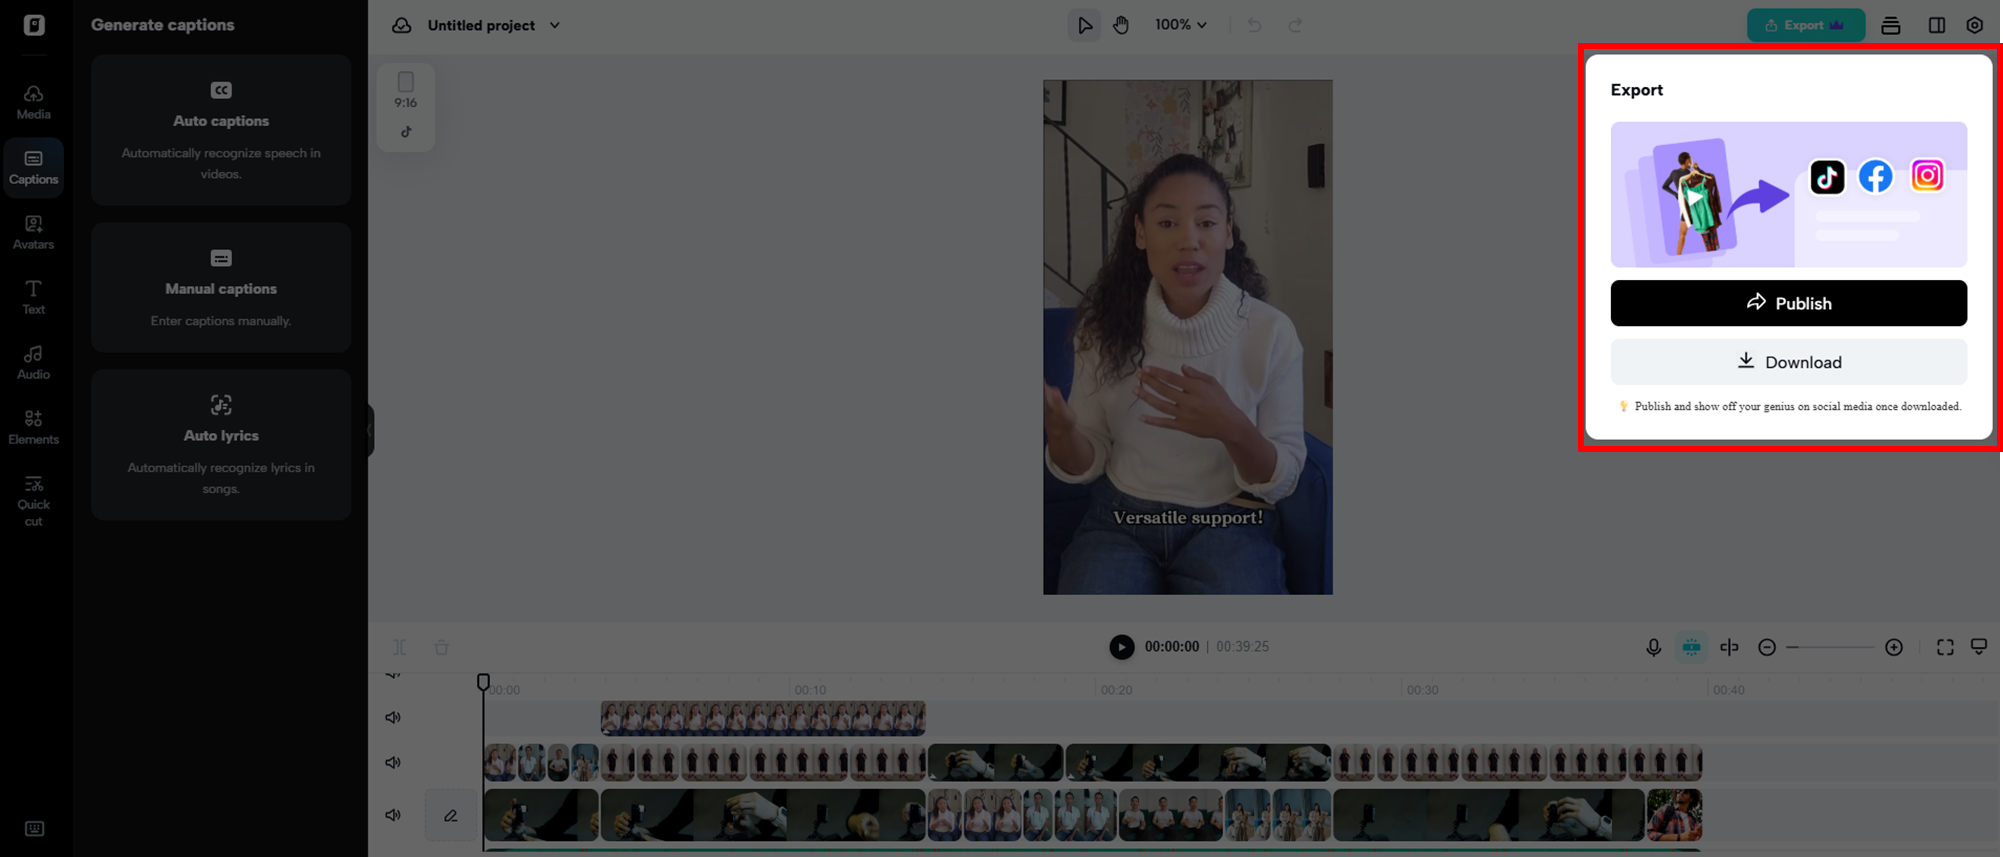Screen dimensions: 2003x857
Task: Zoom out the timeline
Action: coord(1767,647)
